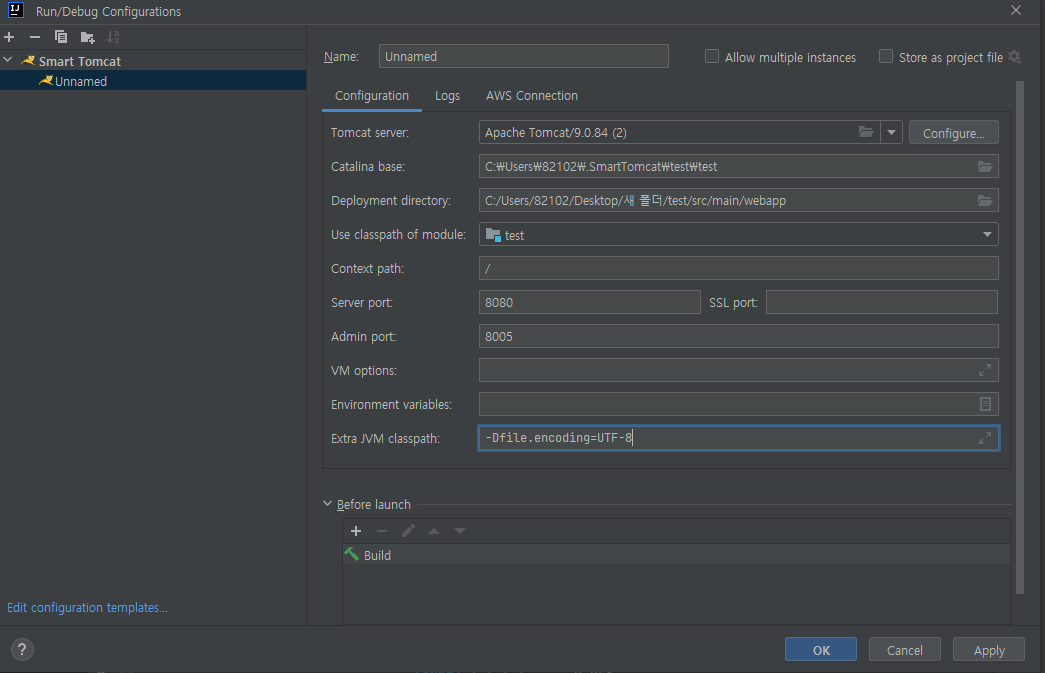Remove the selected configuration
The image size is (1045, 673).
pyautogui.click(x=35, y=37)
